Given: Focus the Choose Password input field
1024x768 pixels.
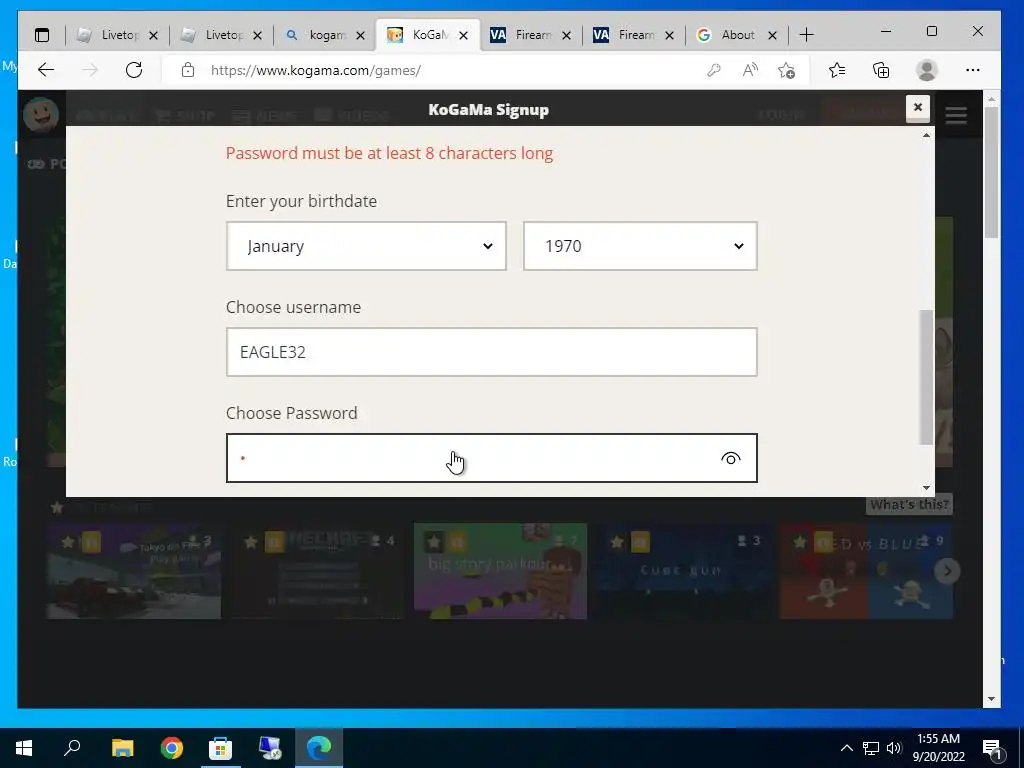Looking at the screenshot, I should [492, 458].
